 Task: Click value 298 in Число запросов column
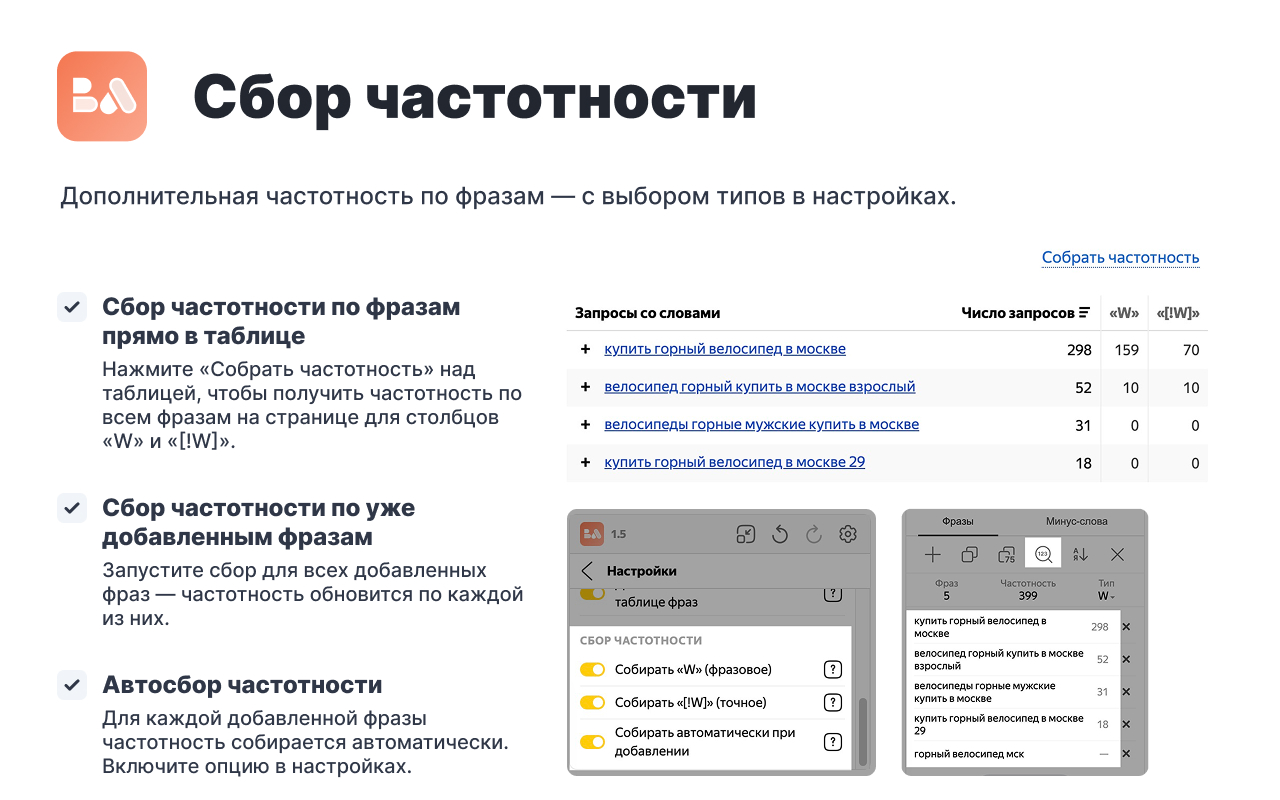1079,350
